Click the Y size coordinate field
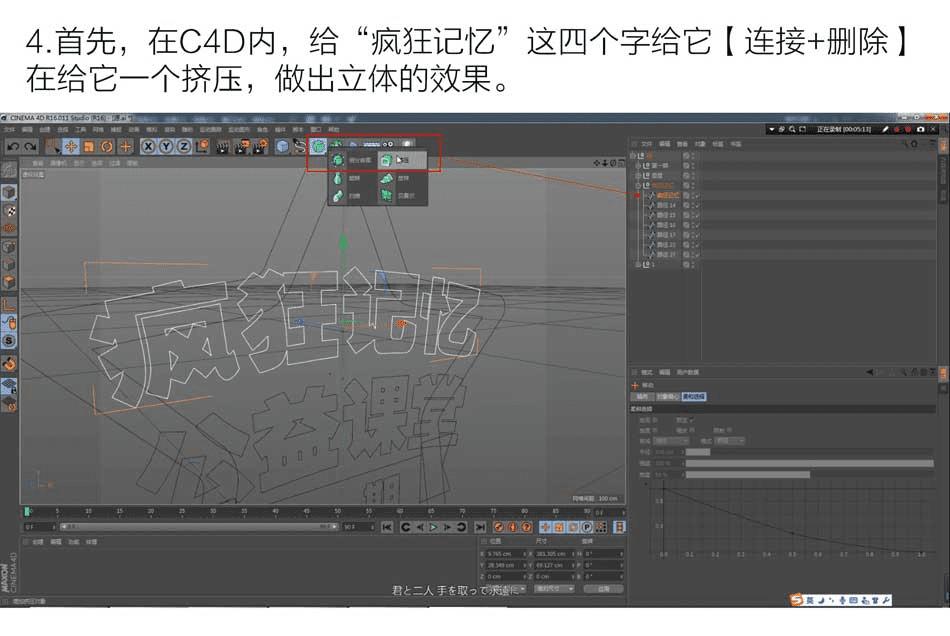This screenshot has width=950, height=636. tap(554, 565)
